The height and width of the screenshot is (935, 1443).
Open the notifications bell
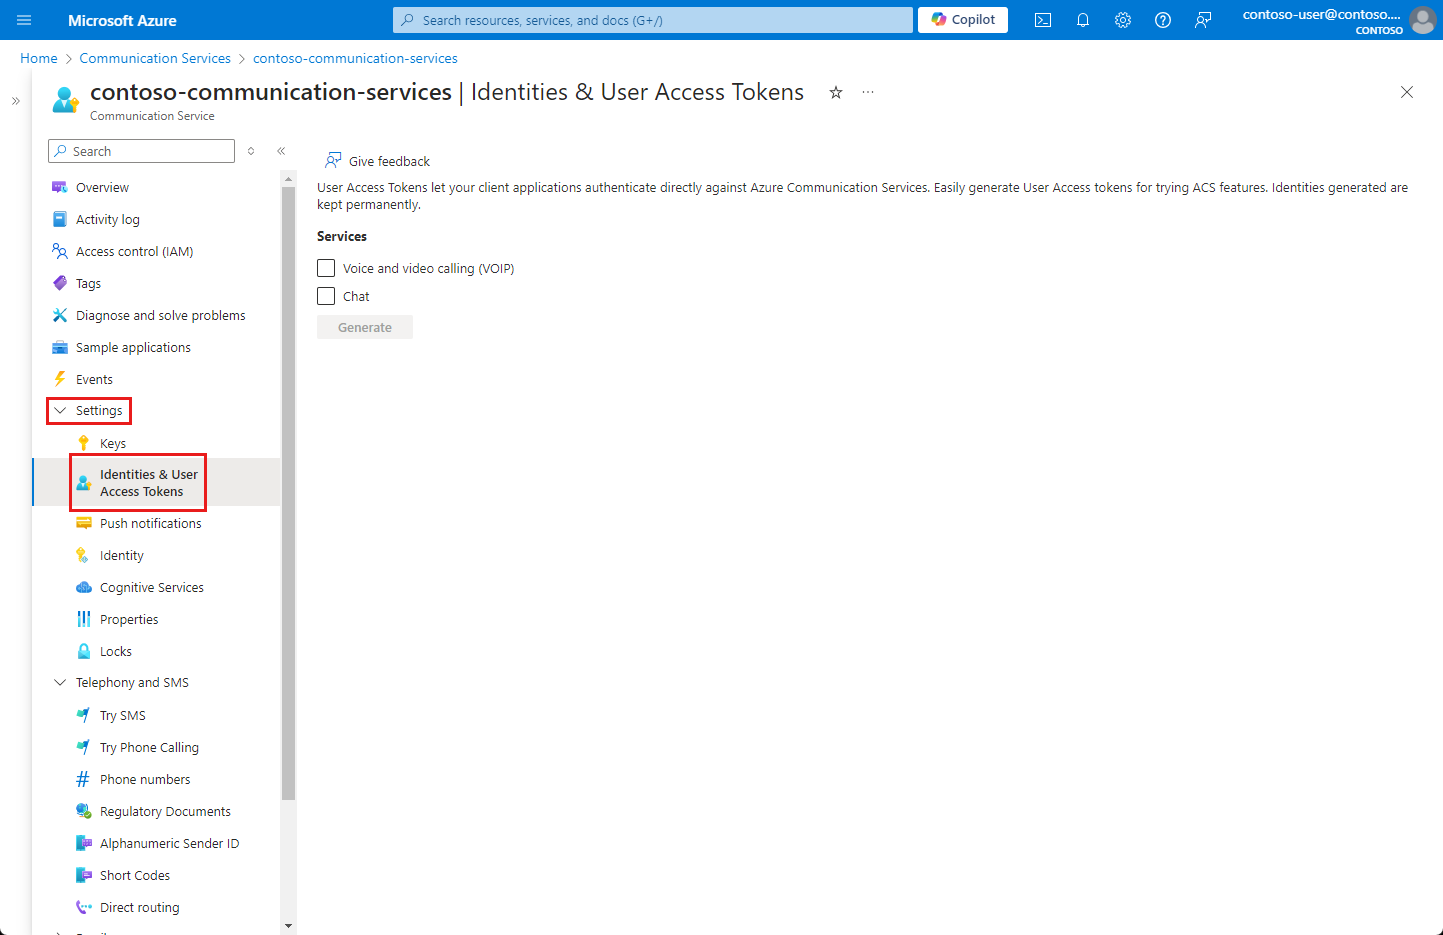tap(1083, 20)
